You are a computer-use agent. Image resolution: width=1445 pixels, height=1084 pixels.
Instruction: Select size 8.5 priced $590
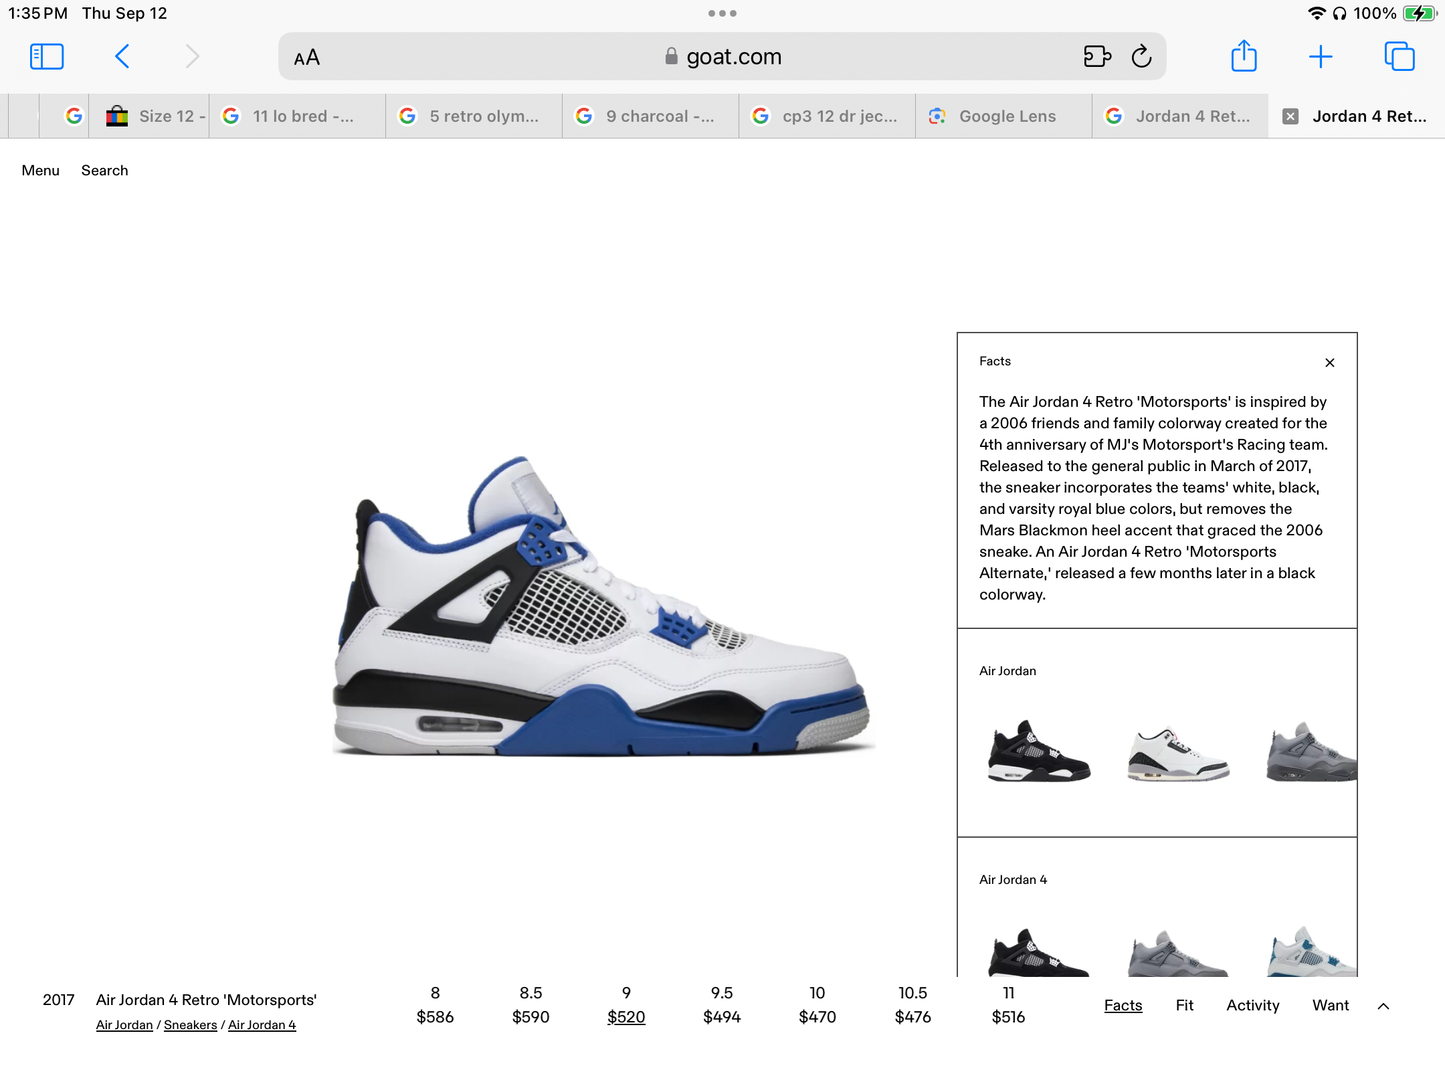531,1005
